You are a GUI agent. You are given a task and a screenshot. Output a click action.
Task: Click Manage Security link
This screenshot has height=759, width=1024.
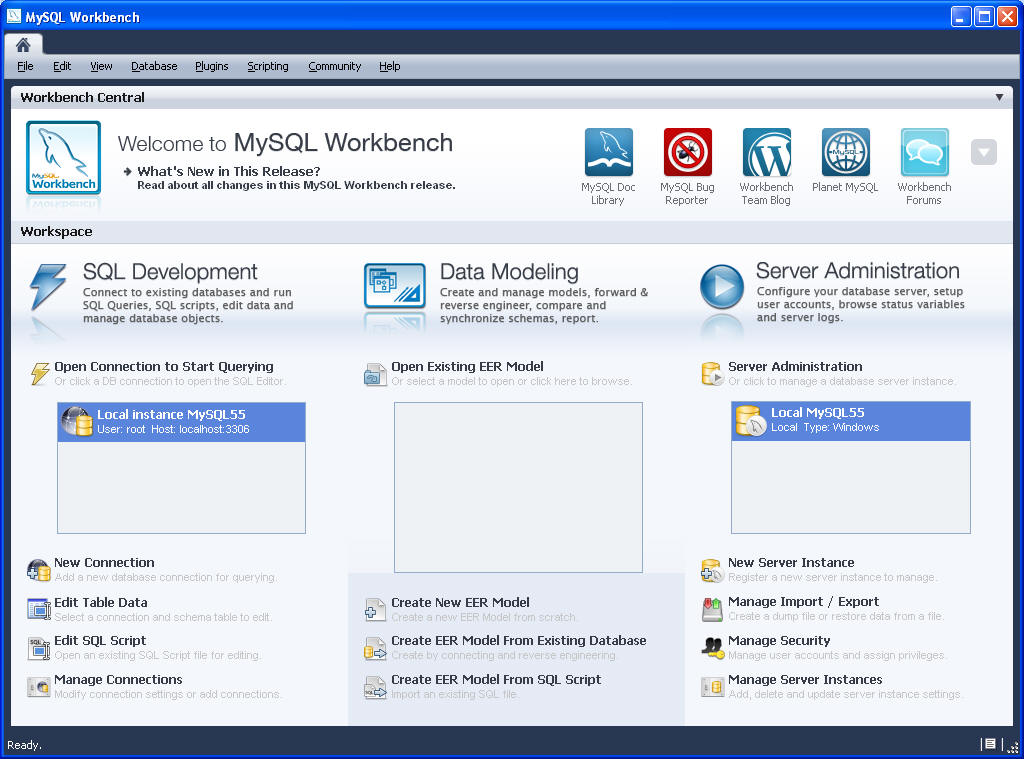779,640
